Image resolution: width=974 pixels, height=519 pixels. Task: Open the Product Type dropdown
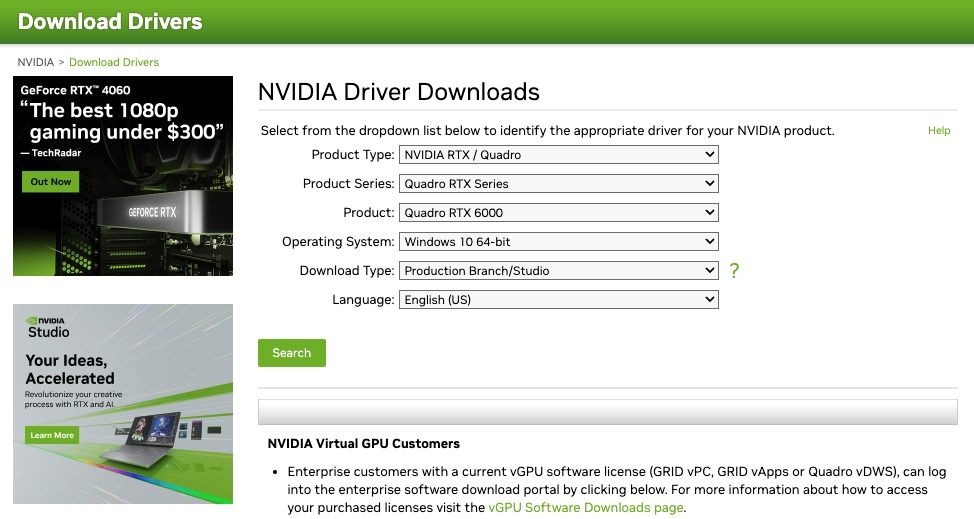pos(558,155)
